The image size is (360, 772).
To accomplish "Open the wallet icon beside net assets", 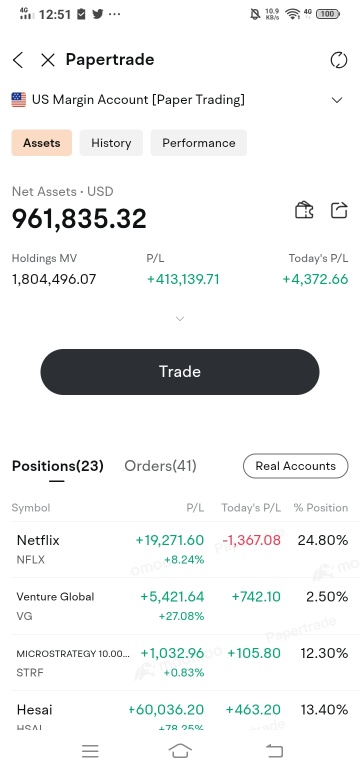I will pyautogui.click(x=304, y=210).
